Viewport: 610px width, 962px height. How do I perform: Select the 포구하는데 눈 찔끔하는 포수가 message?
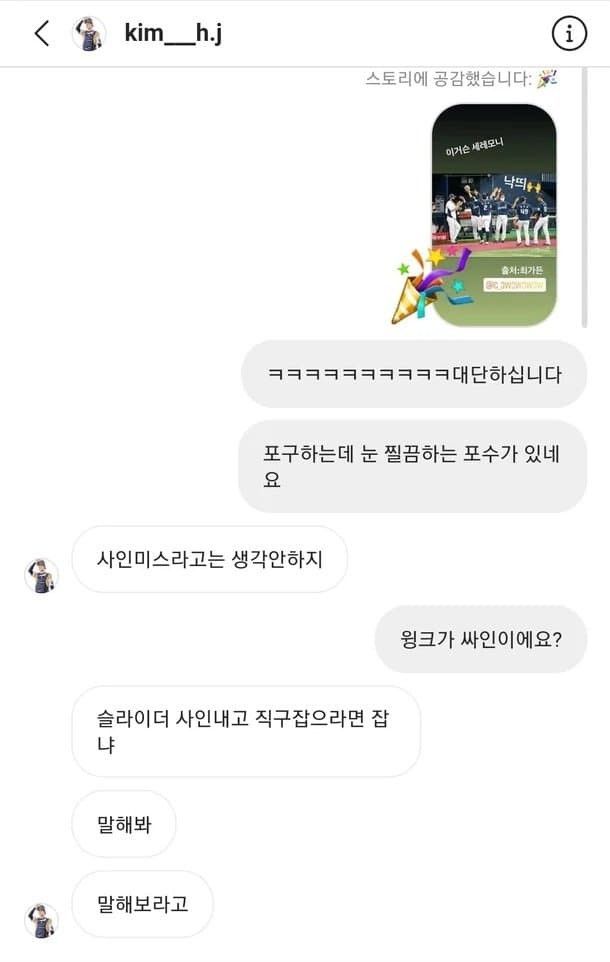(412, 466)
